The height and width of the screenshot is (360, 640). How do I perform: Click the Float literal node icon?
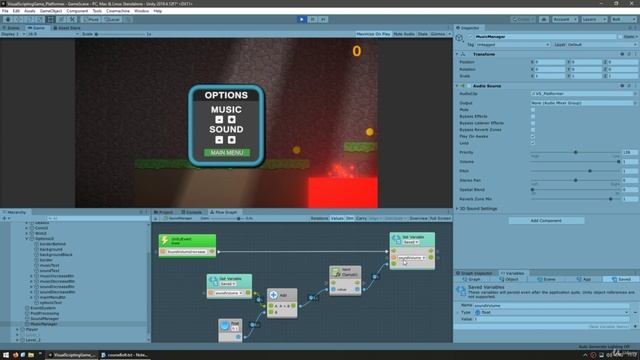(x=224, y=326)
